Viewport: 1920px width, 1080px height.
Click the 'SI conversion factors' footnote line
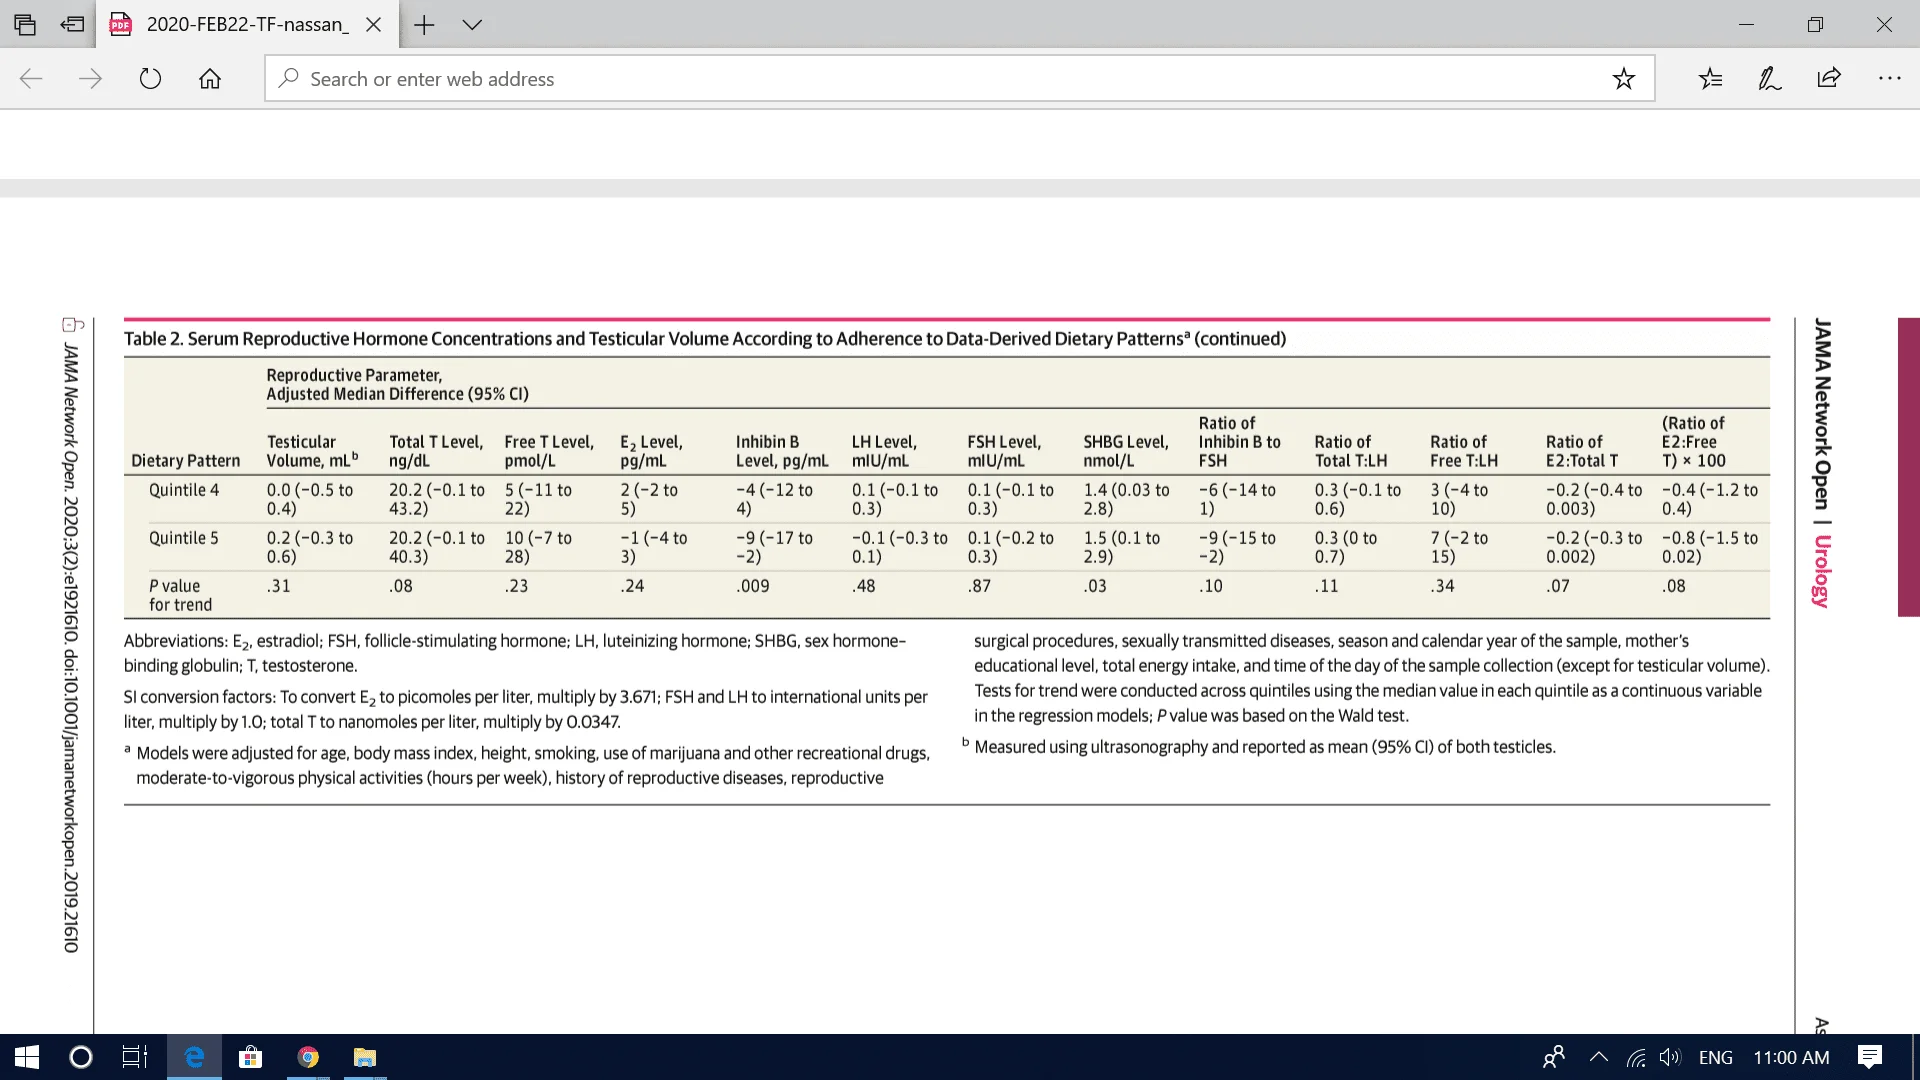pos(526,709)
